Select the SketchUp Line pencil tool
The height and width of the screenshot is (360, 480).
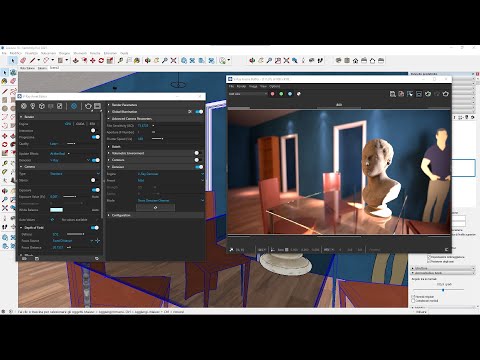tap(32, 60)
